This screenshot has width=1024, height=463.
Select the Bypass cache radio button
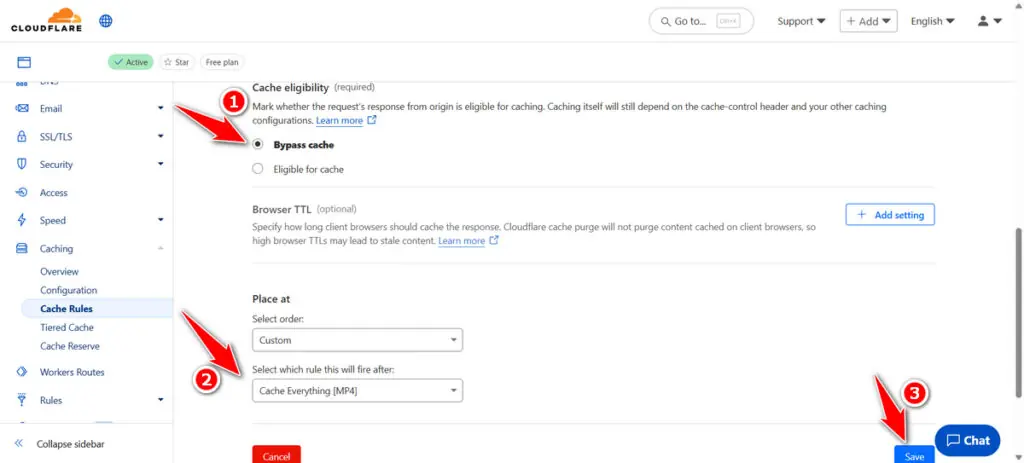click(258, 145)
